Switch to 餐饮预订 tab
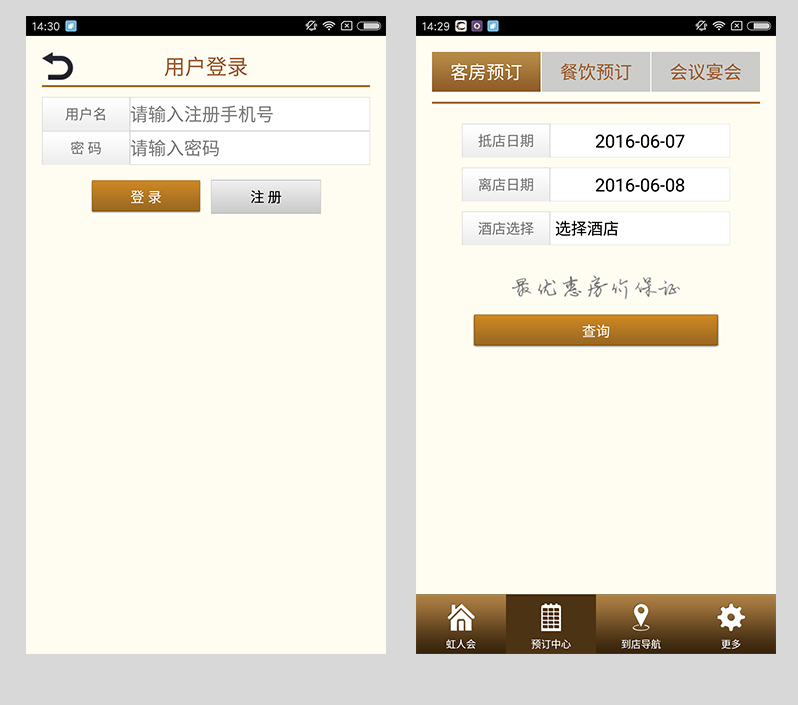This screenshot has width=798, height=705. click(x=596, y=72)
